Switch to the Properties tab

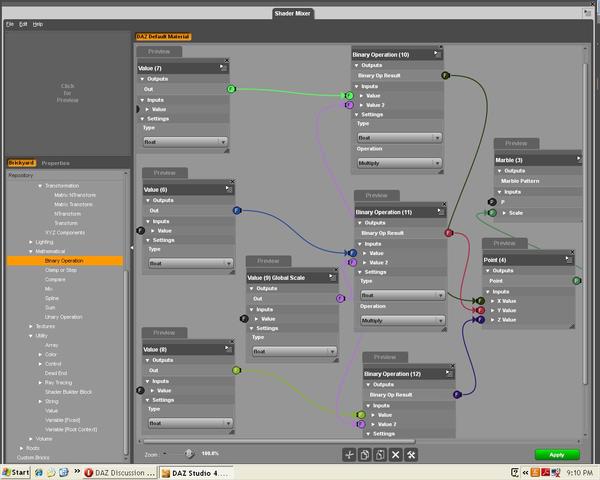tap(55, 163)
